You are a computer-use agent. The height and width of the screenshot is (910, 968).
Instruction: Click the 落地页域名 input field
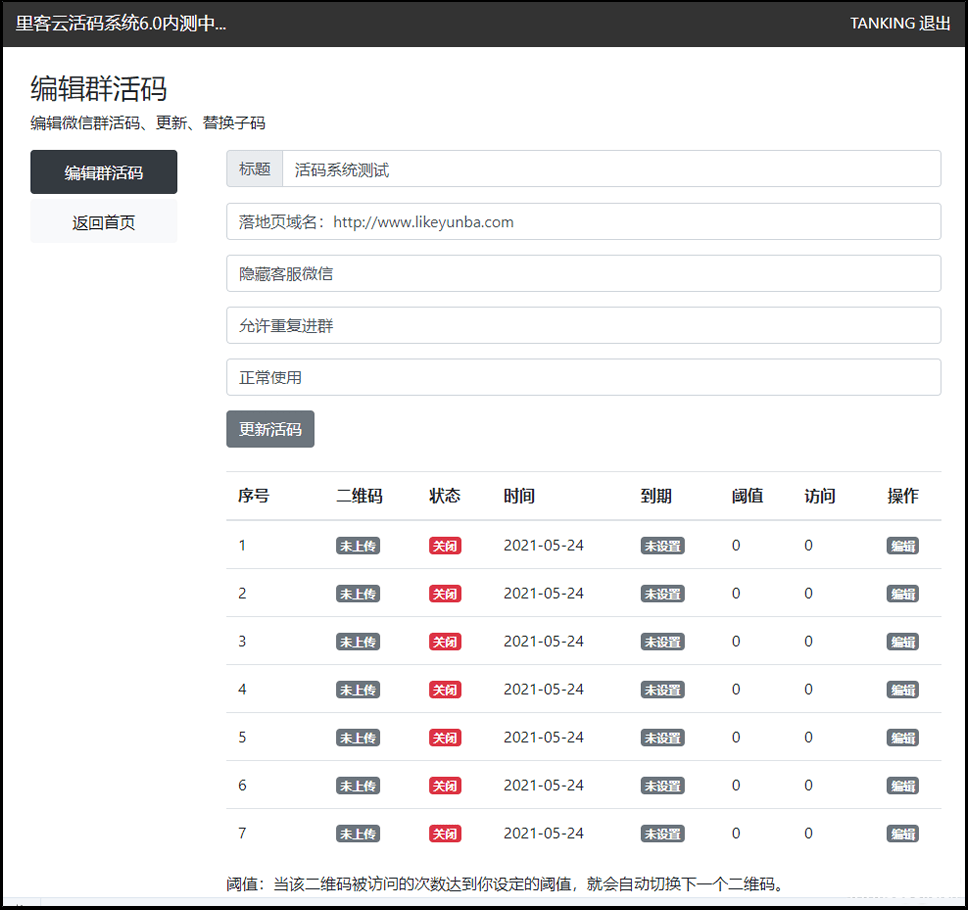click(x=583, y=221)
